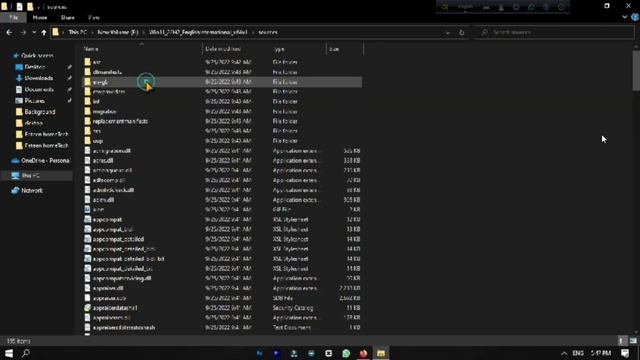
Task: Click This PC in address path
Action: [78, 32]
